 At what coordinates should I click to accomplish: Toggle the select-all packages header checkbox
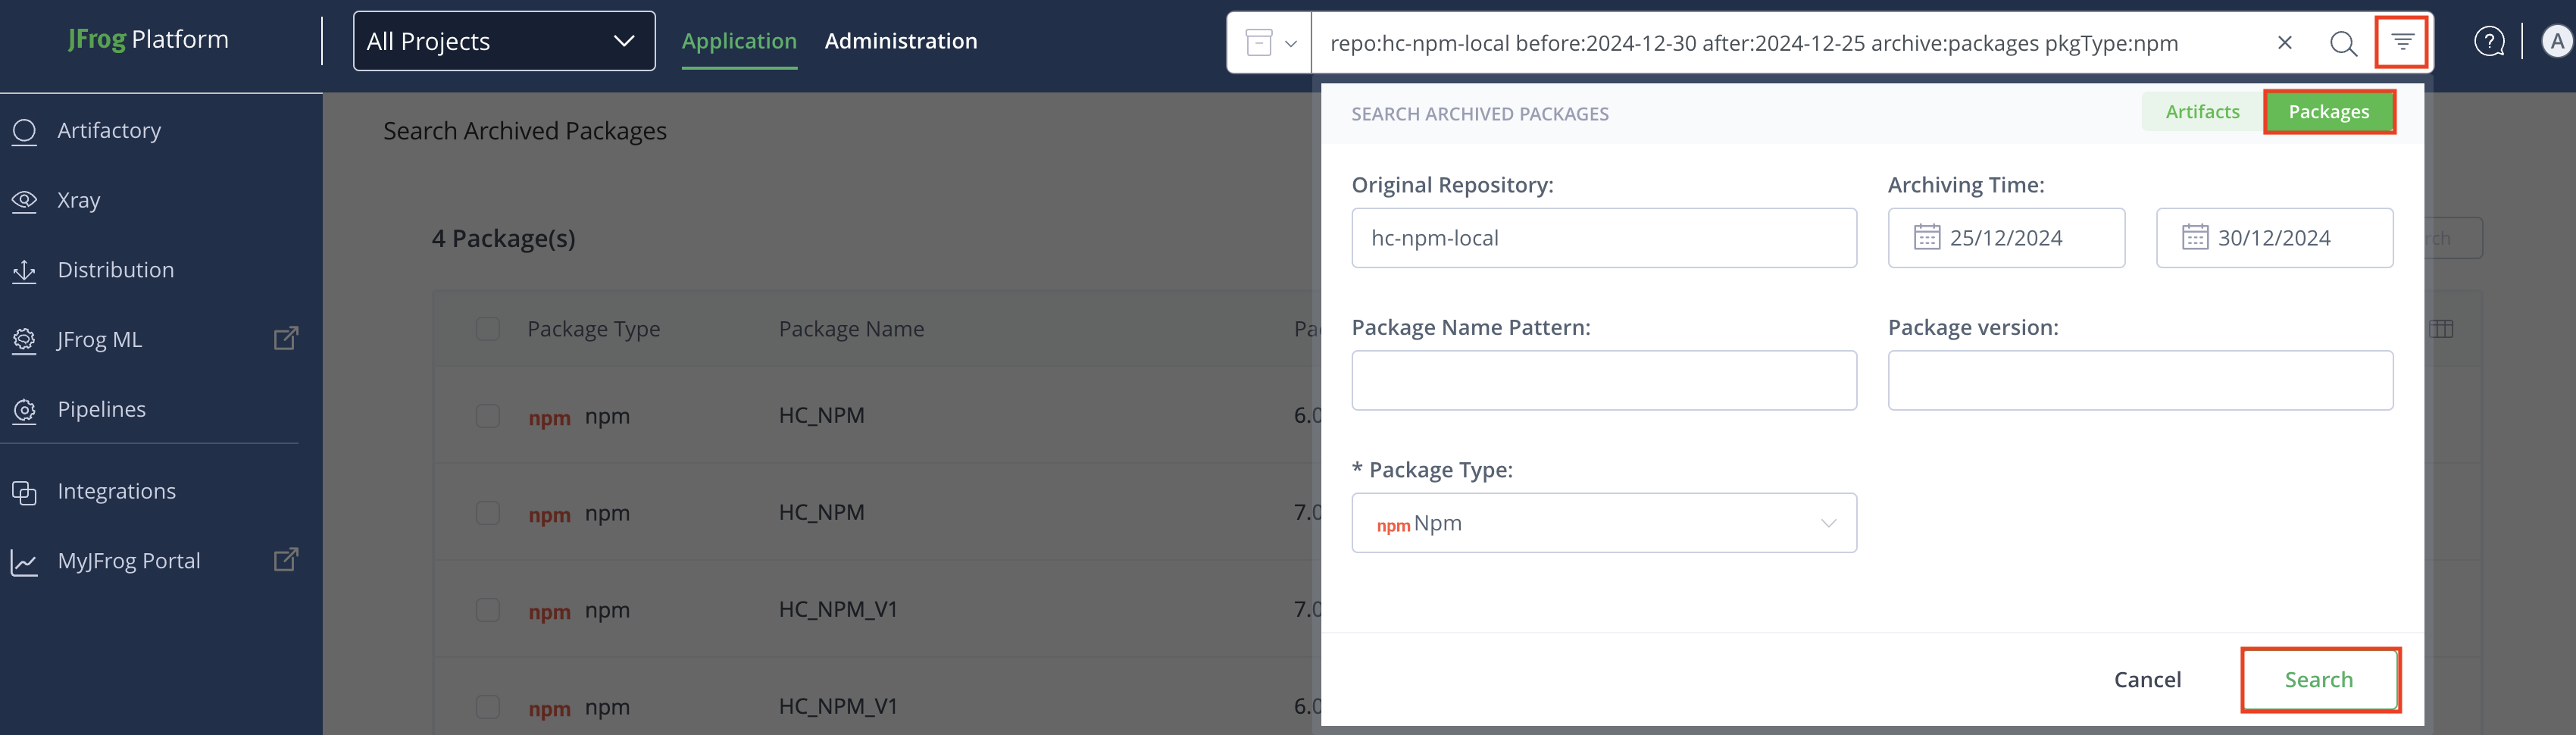pyautogui.click(x=488, y=329)
